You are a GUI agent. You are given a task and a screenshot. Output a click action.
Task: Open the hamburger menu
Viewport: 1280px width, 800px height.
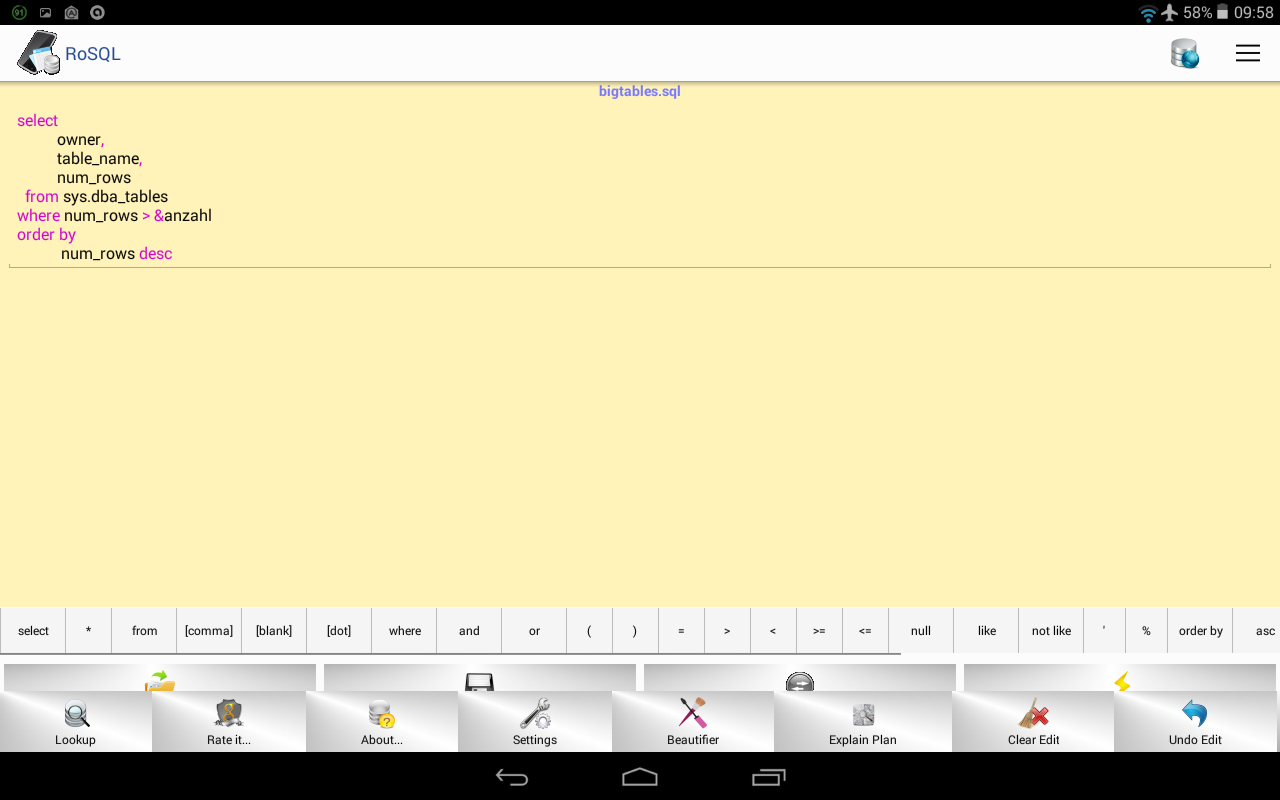(x=1247, y=53)
